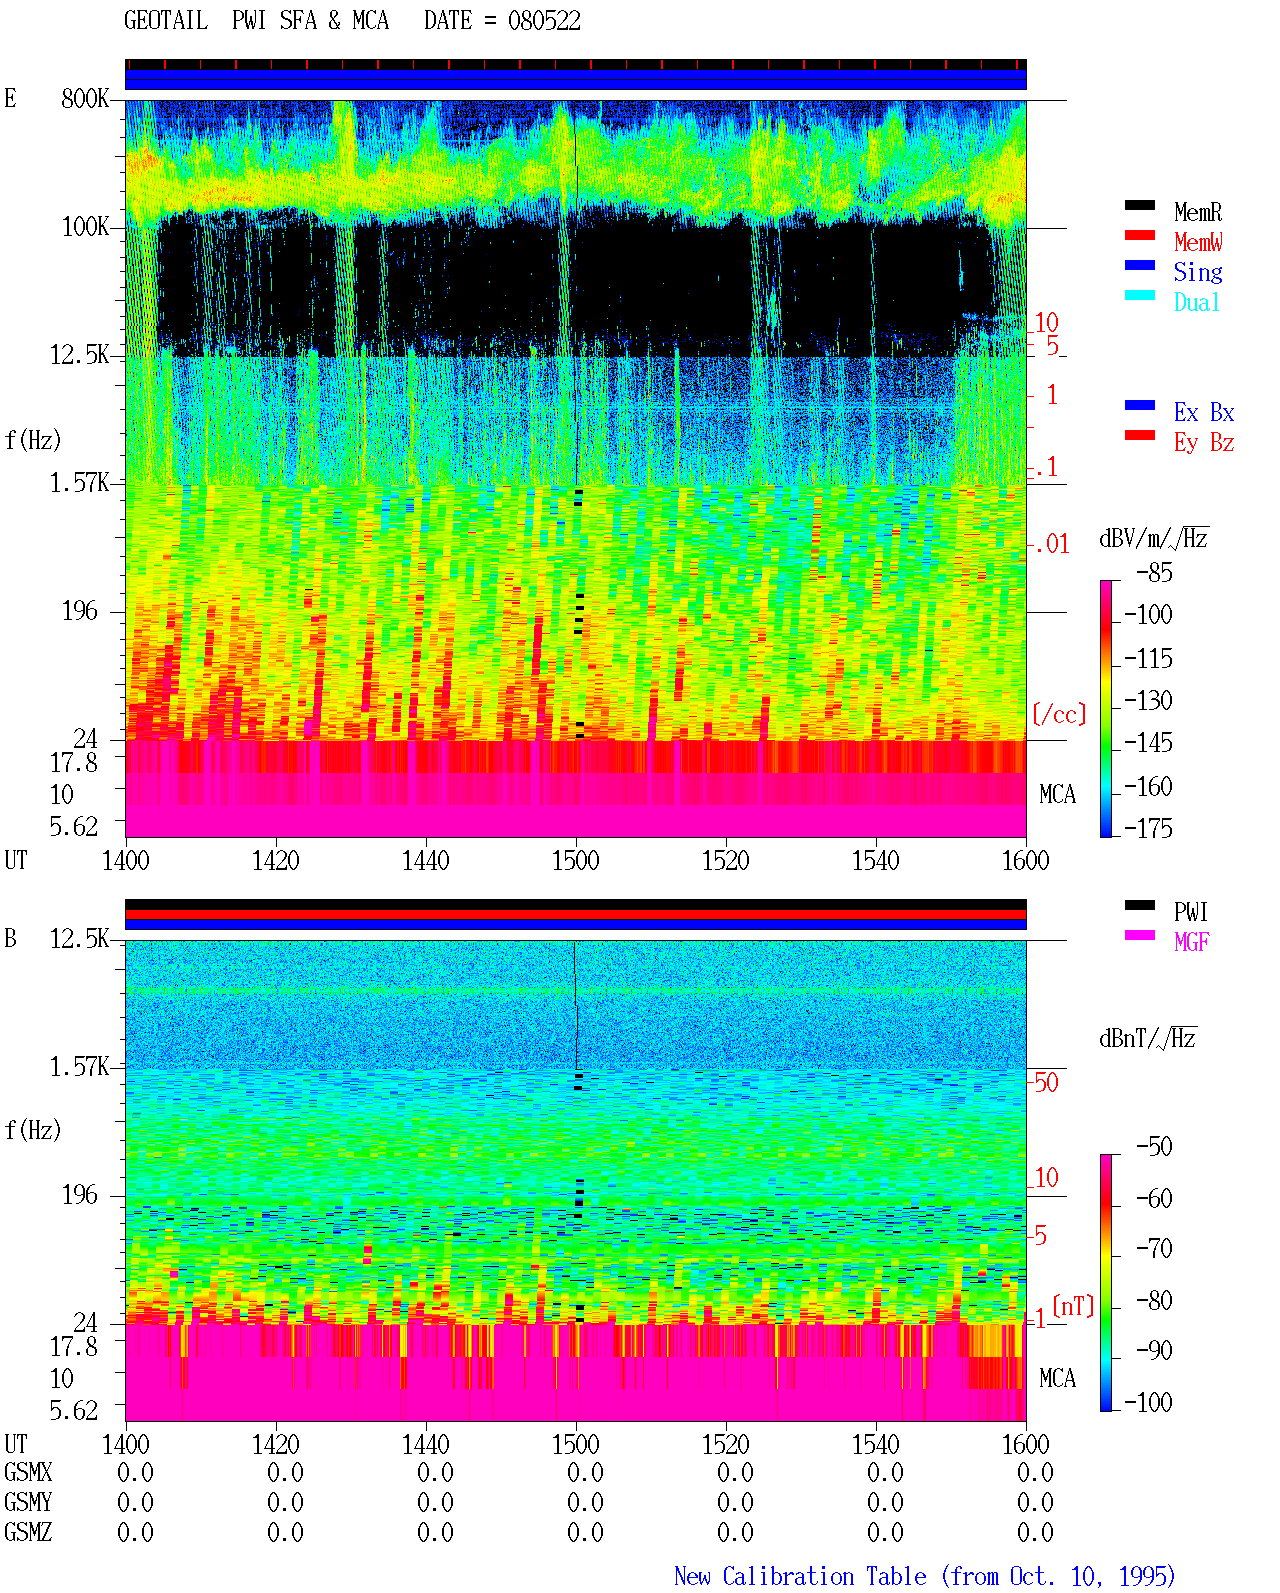This screenshot has width=1280, height=1593.
Task: Click the blue Ex Bx legend swatch
Action: coord(1139,406)
